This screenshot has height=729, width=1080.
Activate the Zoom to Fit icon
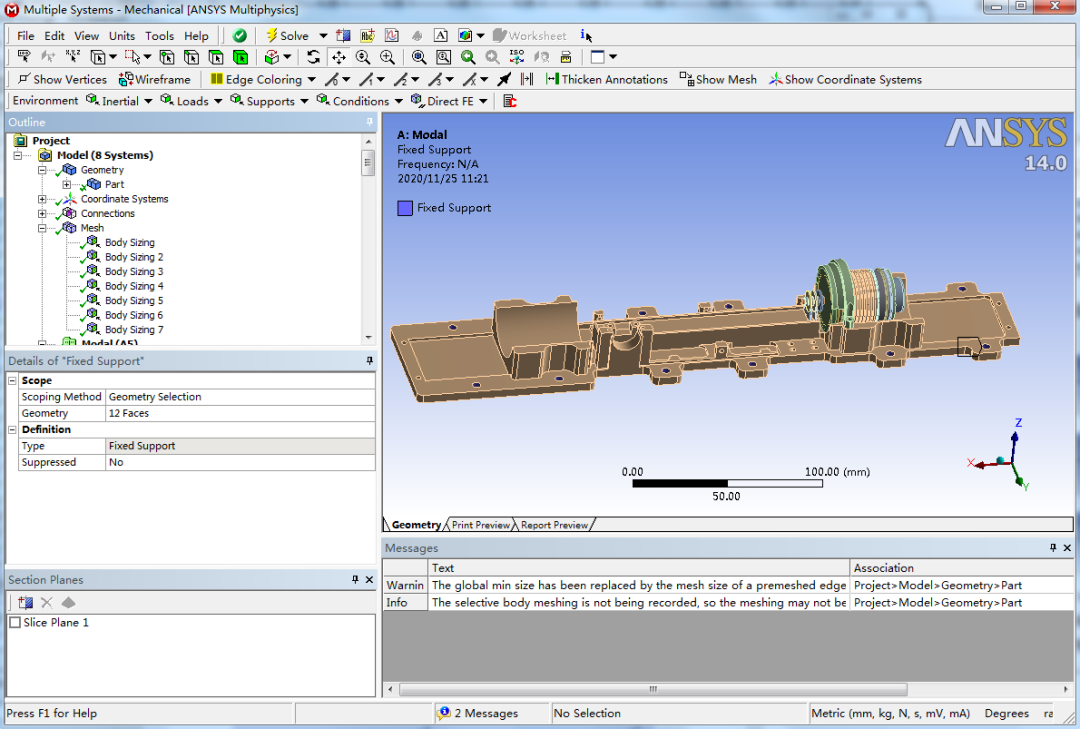tap(443, 57)
